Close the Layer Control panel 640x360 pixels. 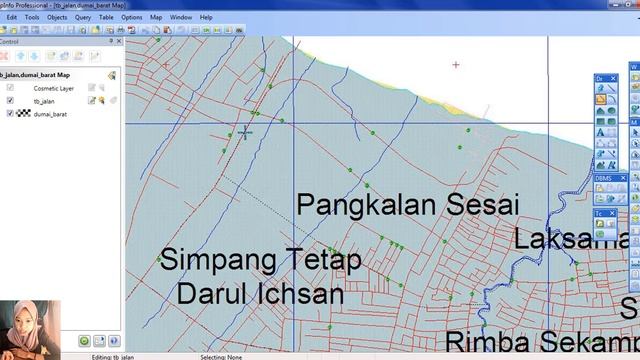(119, 41)
